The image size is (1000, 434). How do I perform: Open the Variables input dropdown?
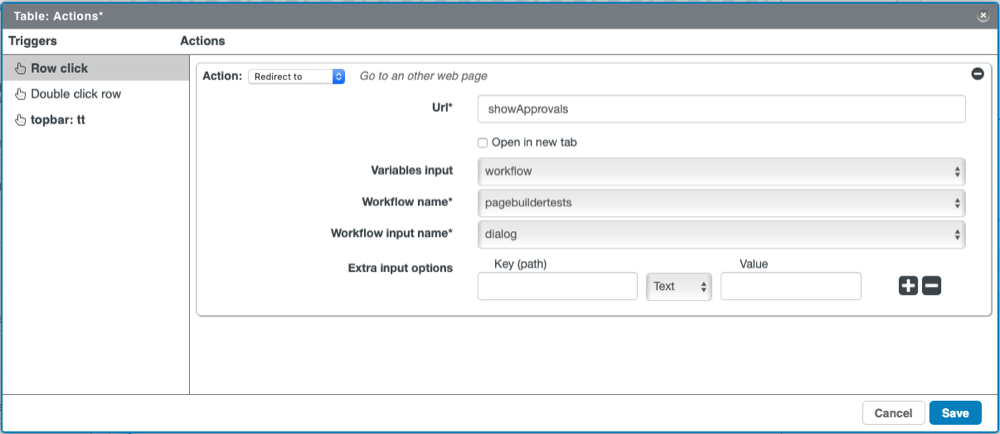(721, 171)
